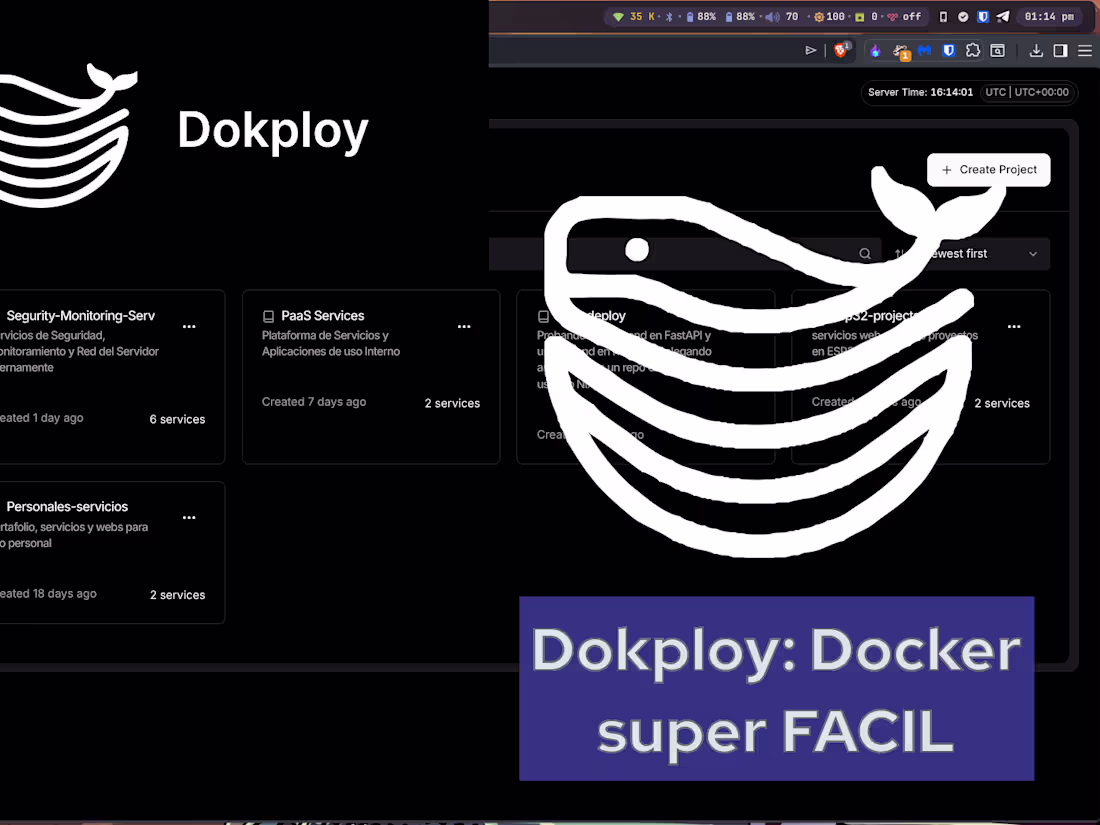Click the UTC timezone selector
The image size is (1100, 825).
(1027, 92)
